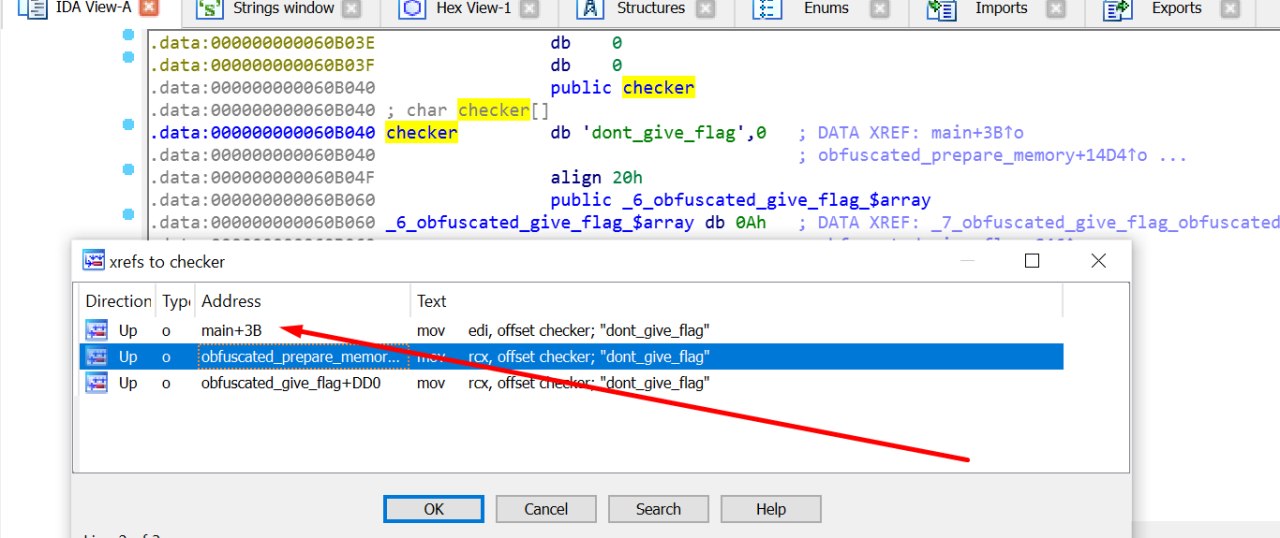Sort xrefs by Type column
1280x538 pixels.
pos(176,301)
